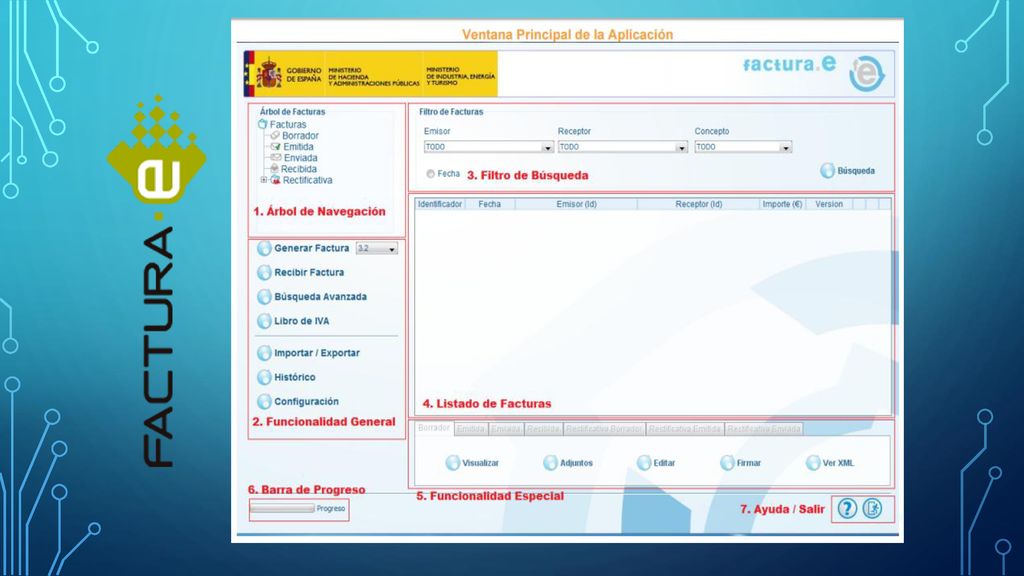The width and height of the screenshot is (1024, 576).
Task: Sort by the Receptor (Id) column header
Action: tap(698, 204)
